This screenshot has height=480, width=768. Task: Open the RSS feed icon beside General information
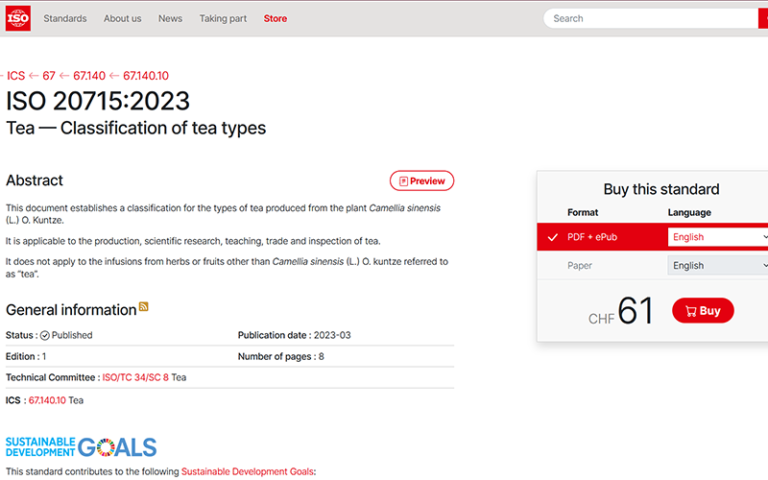(144, 307)
